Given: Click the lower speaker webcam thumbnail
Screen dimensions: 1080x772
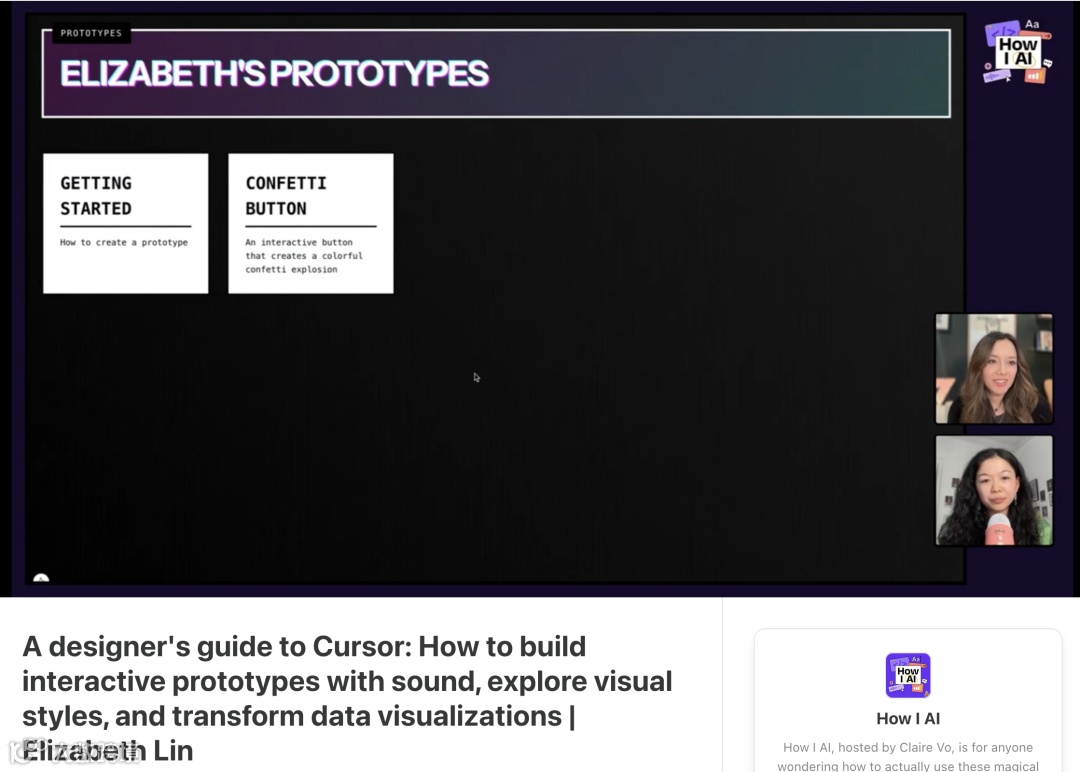Looking at the screenshot, I should tap(994, 490).
